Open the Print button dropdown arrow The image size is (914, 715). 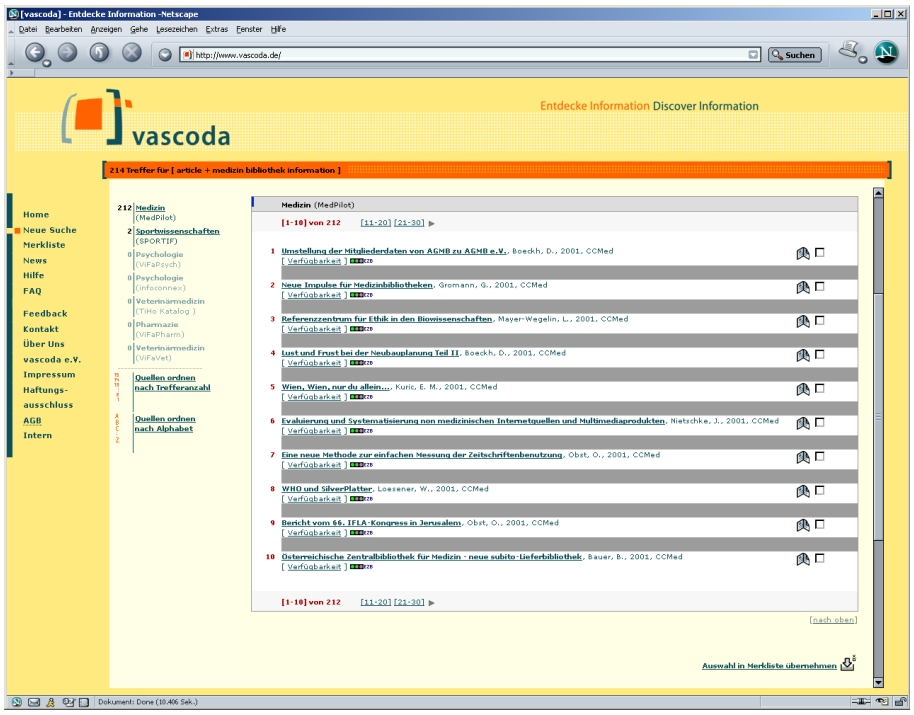[x=862, y=59]
